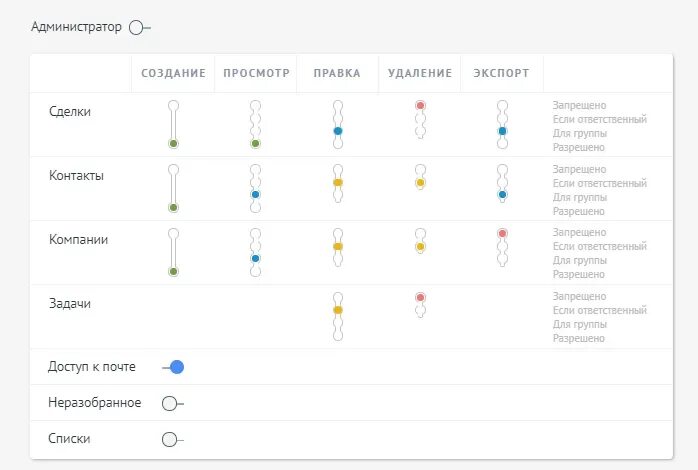Click the green dot for Сделки creation
The width and height of the screenshot is (698, 470).
pos(173,144)
